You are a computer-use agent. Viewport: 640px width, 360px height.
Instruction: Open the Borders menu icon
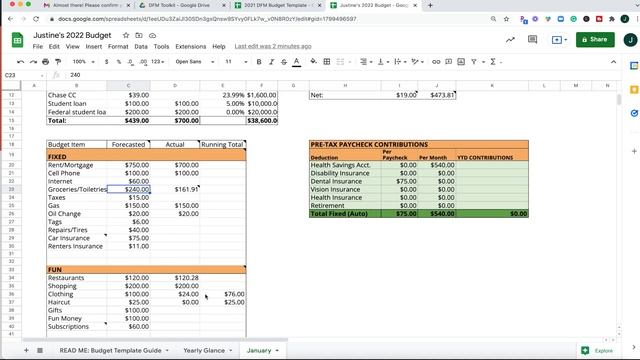(327, 62)
